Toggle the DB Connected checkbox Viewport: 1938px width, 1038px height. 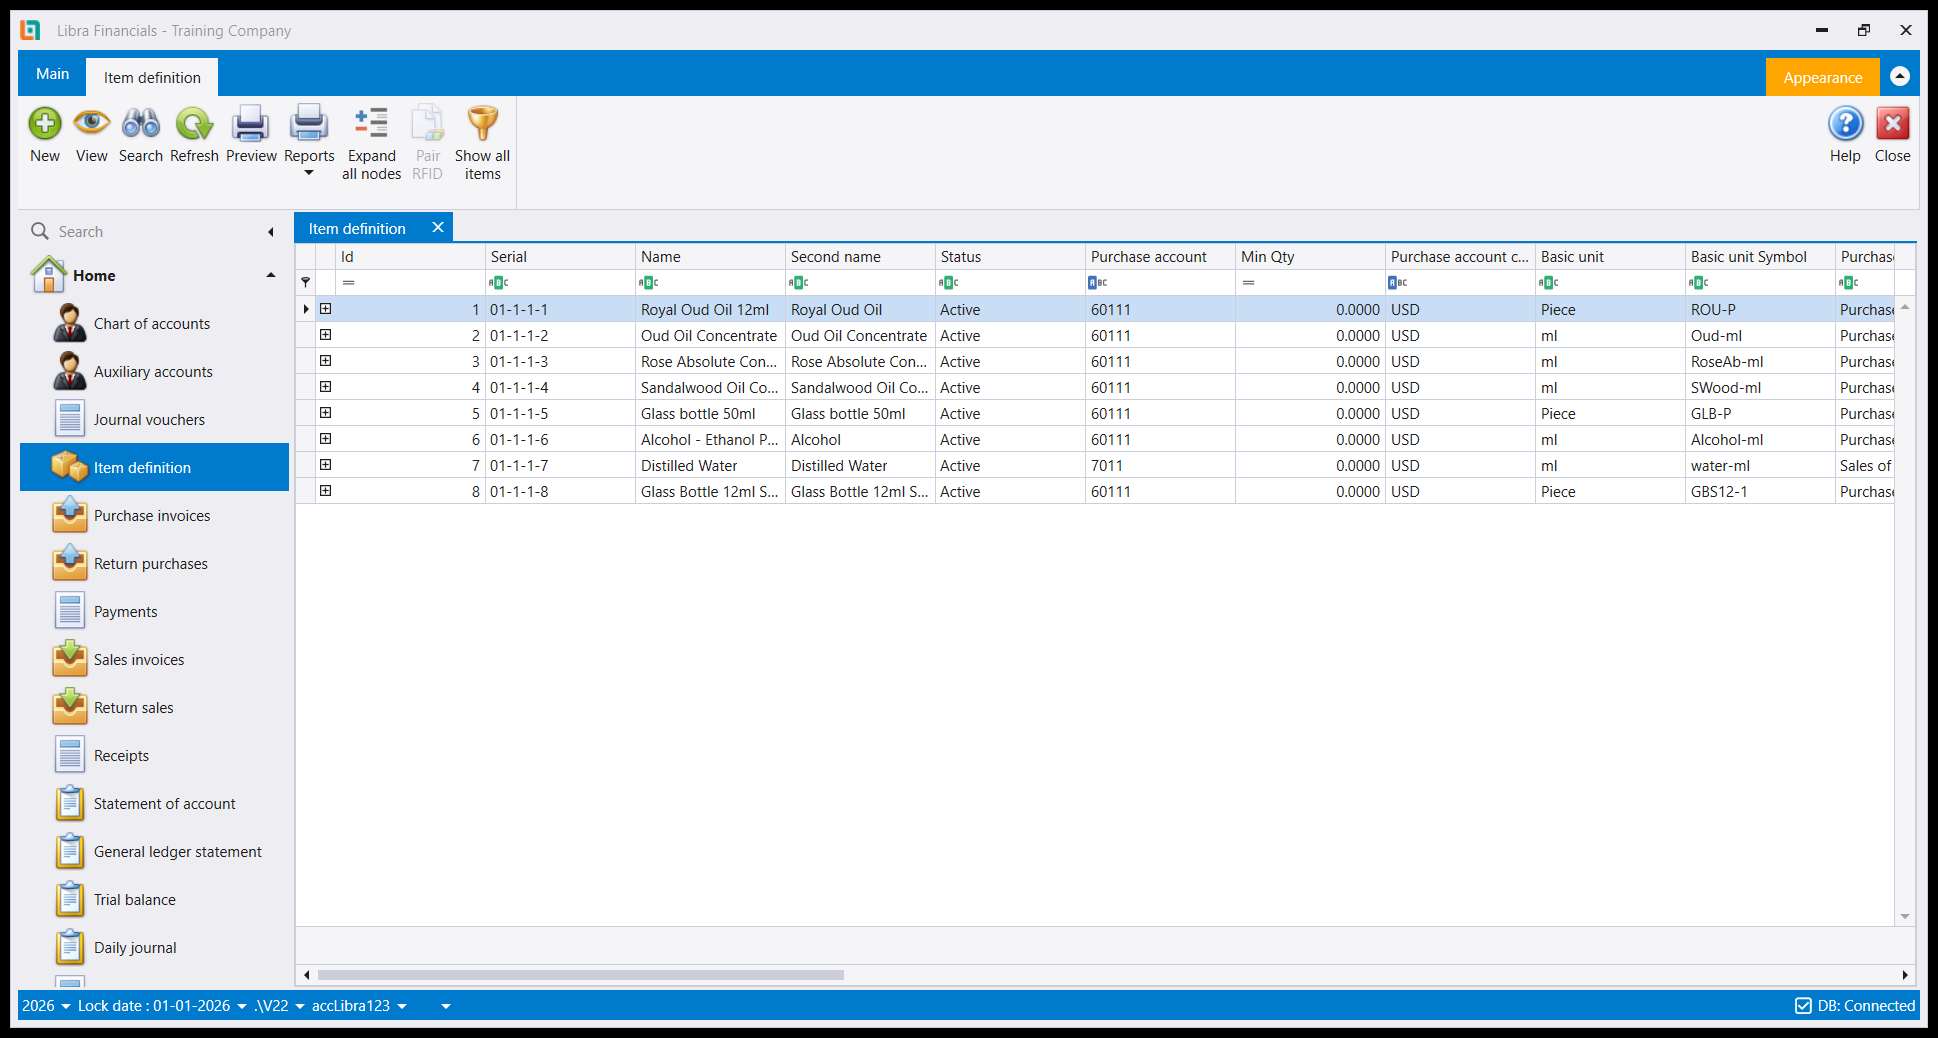[x=1803, y=1006]
